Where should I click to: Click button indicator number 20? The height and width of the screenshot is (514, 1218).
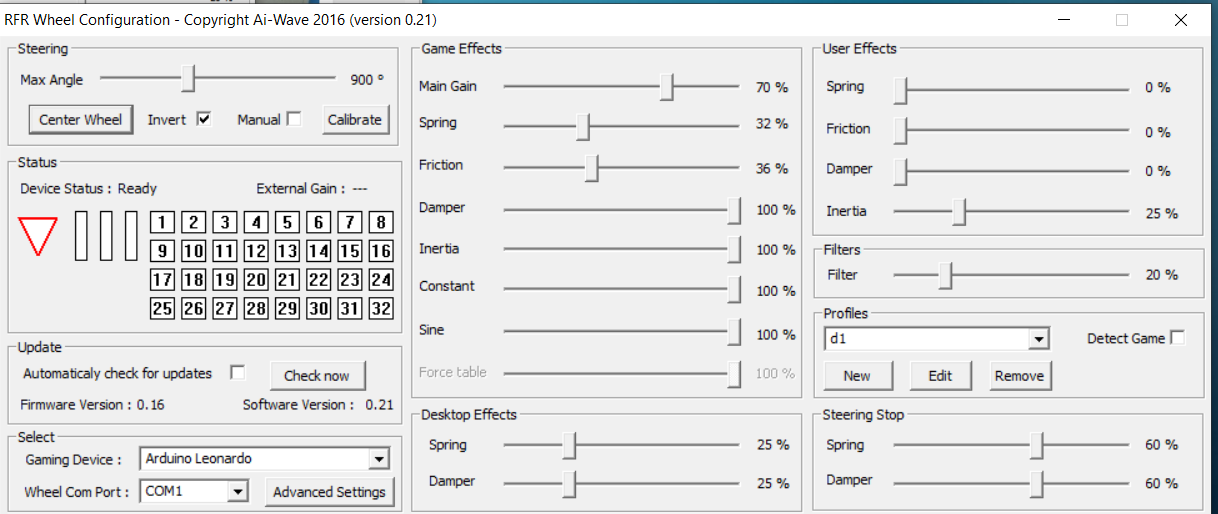tap(256, 280)
